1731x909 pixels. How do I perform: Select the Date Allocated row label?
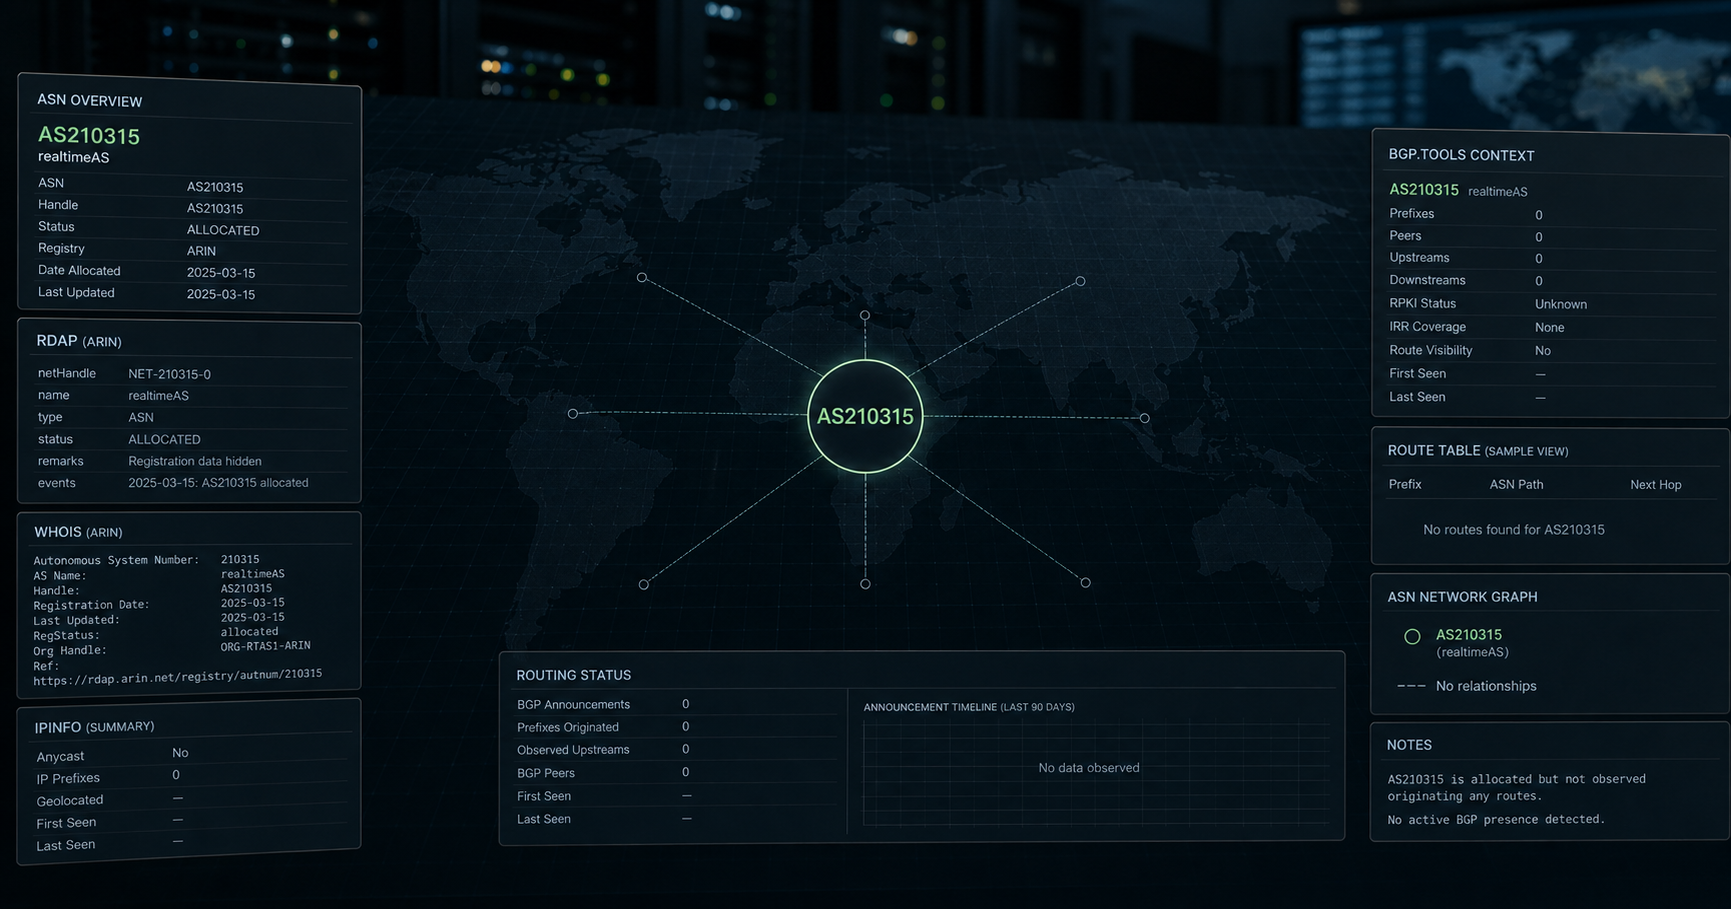pos(79,271)
